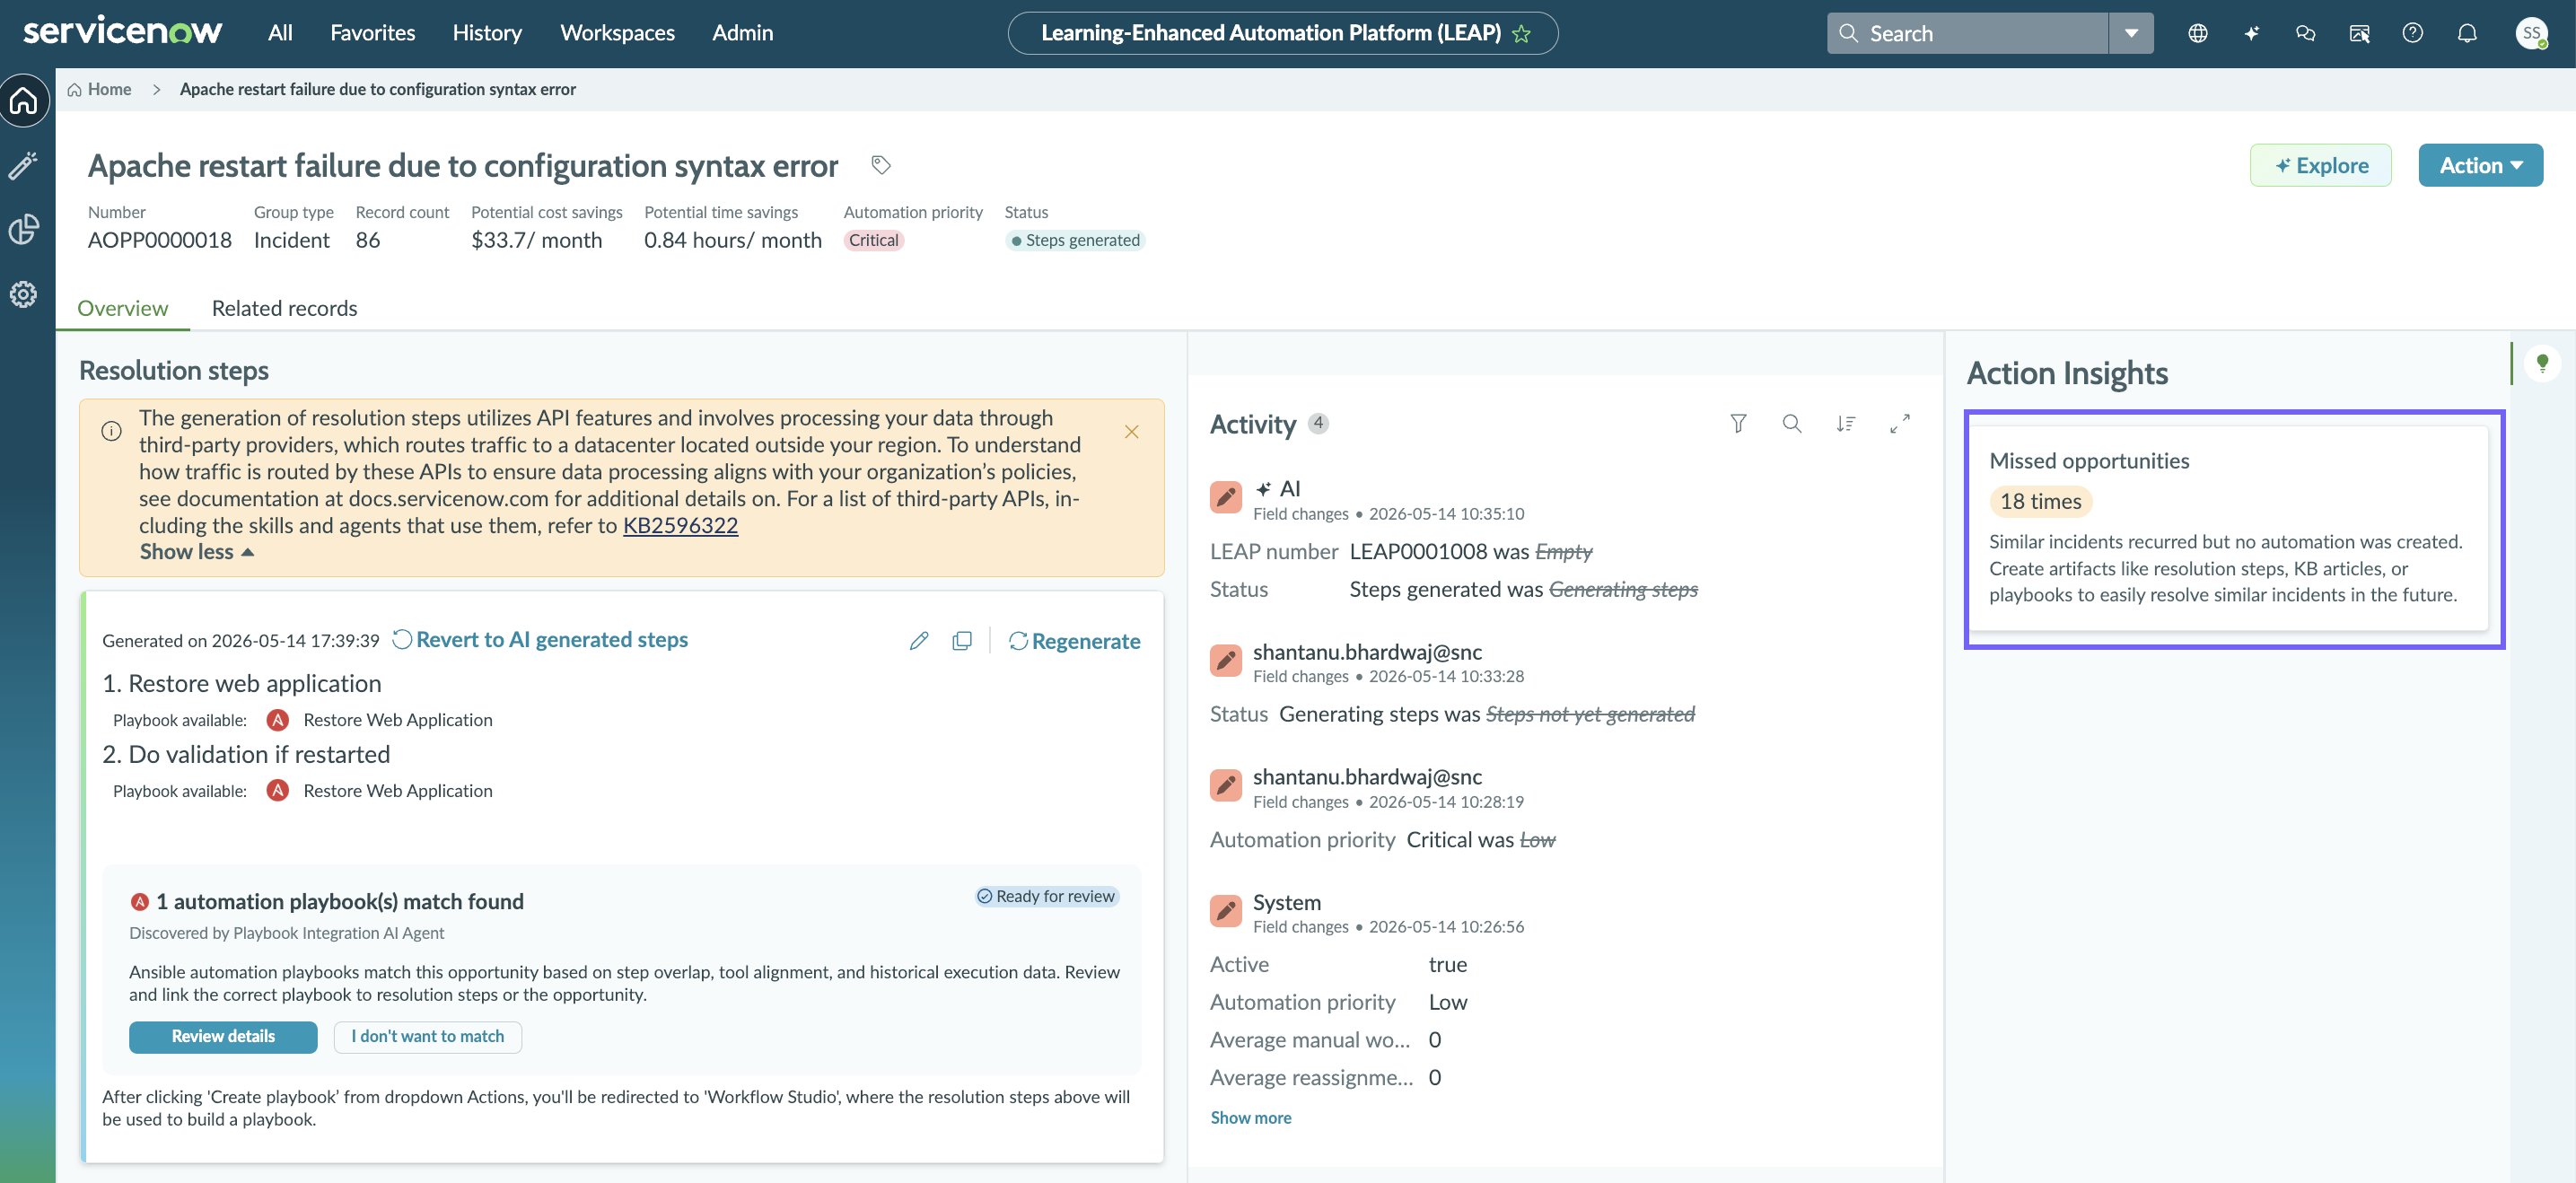This screenshot has height=1183, width=2576.
Task: Sort the Activity stream entries
Action: [x=1846, y=424]
